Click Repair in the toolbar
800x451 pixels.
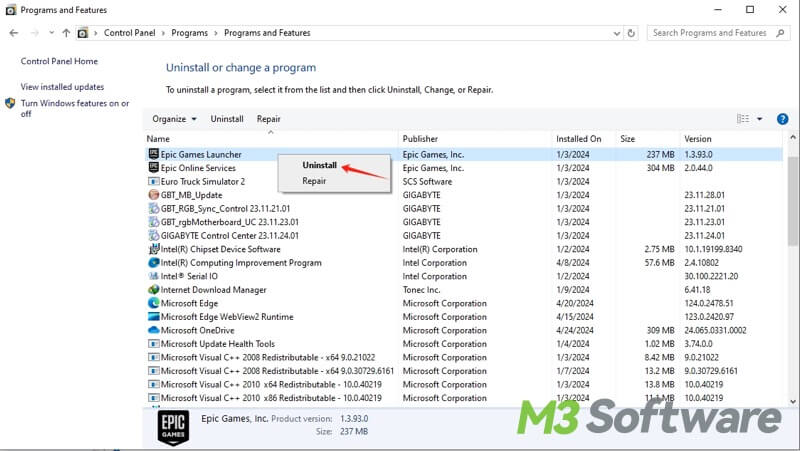coord(268,119)
